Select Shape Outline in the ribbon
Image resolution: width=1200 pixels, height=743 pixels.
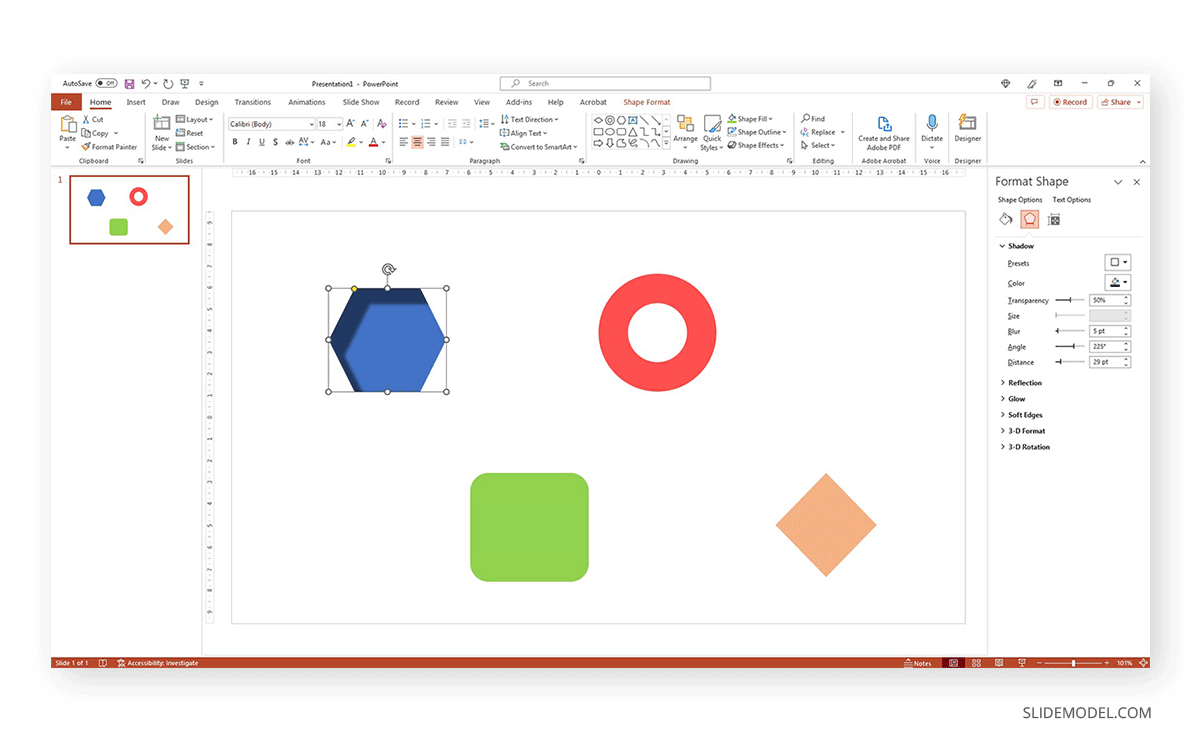coord(755,131)
